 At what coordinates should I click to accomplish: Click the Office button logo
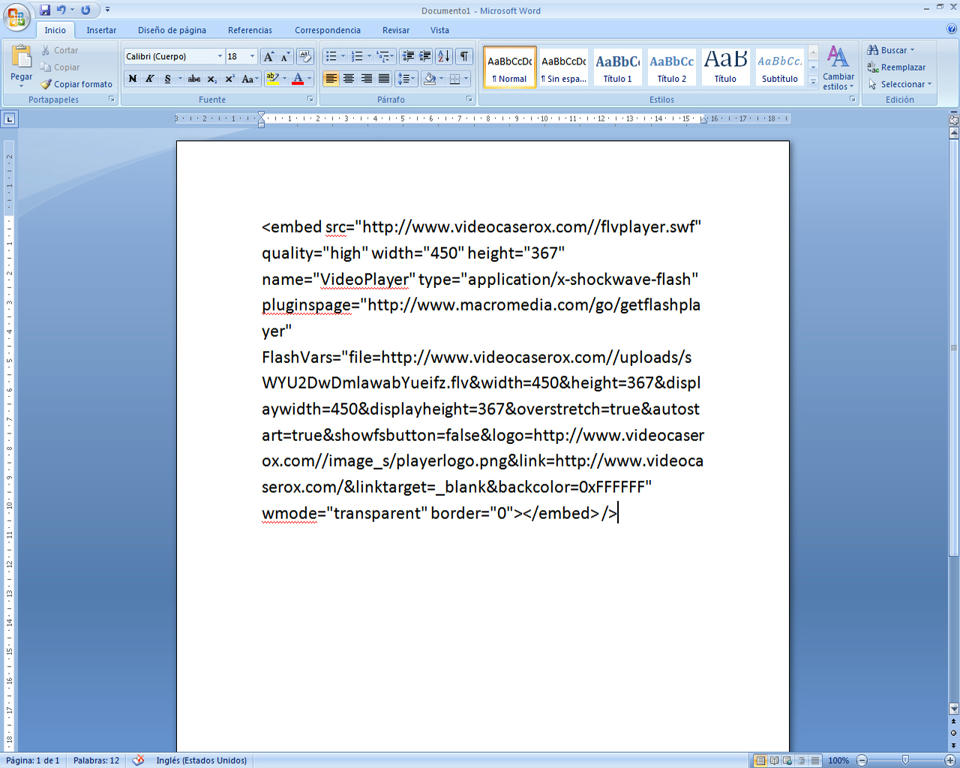tap(17, 17)
